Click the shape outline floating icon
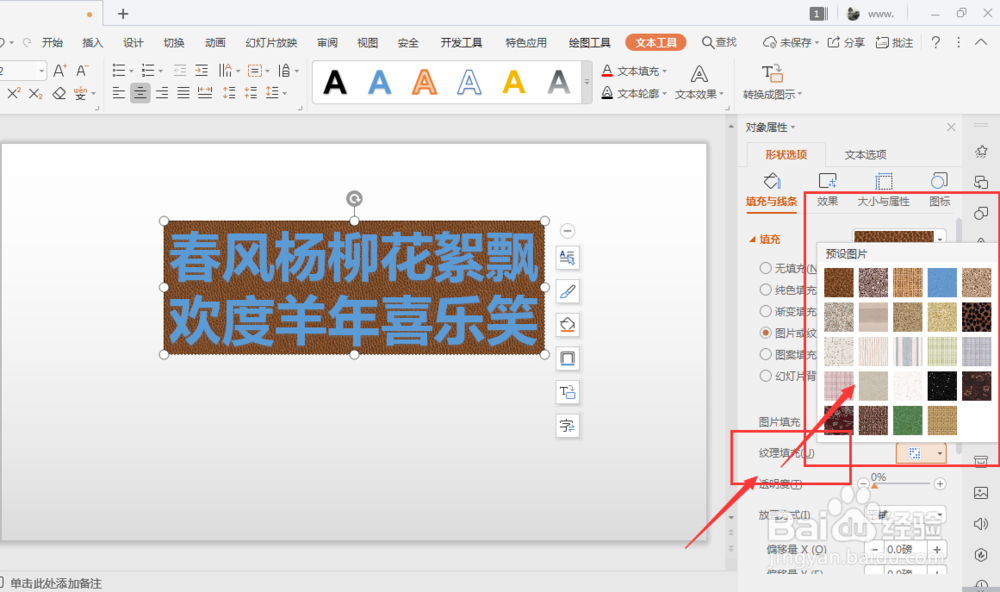 (568, 359)
